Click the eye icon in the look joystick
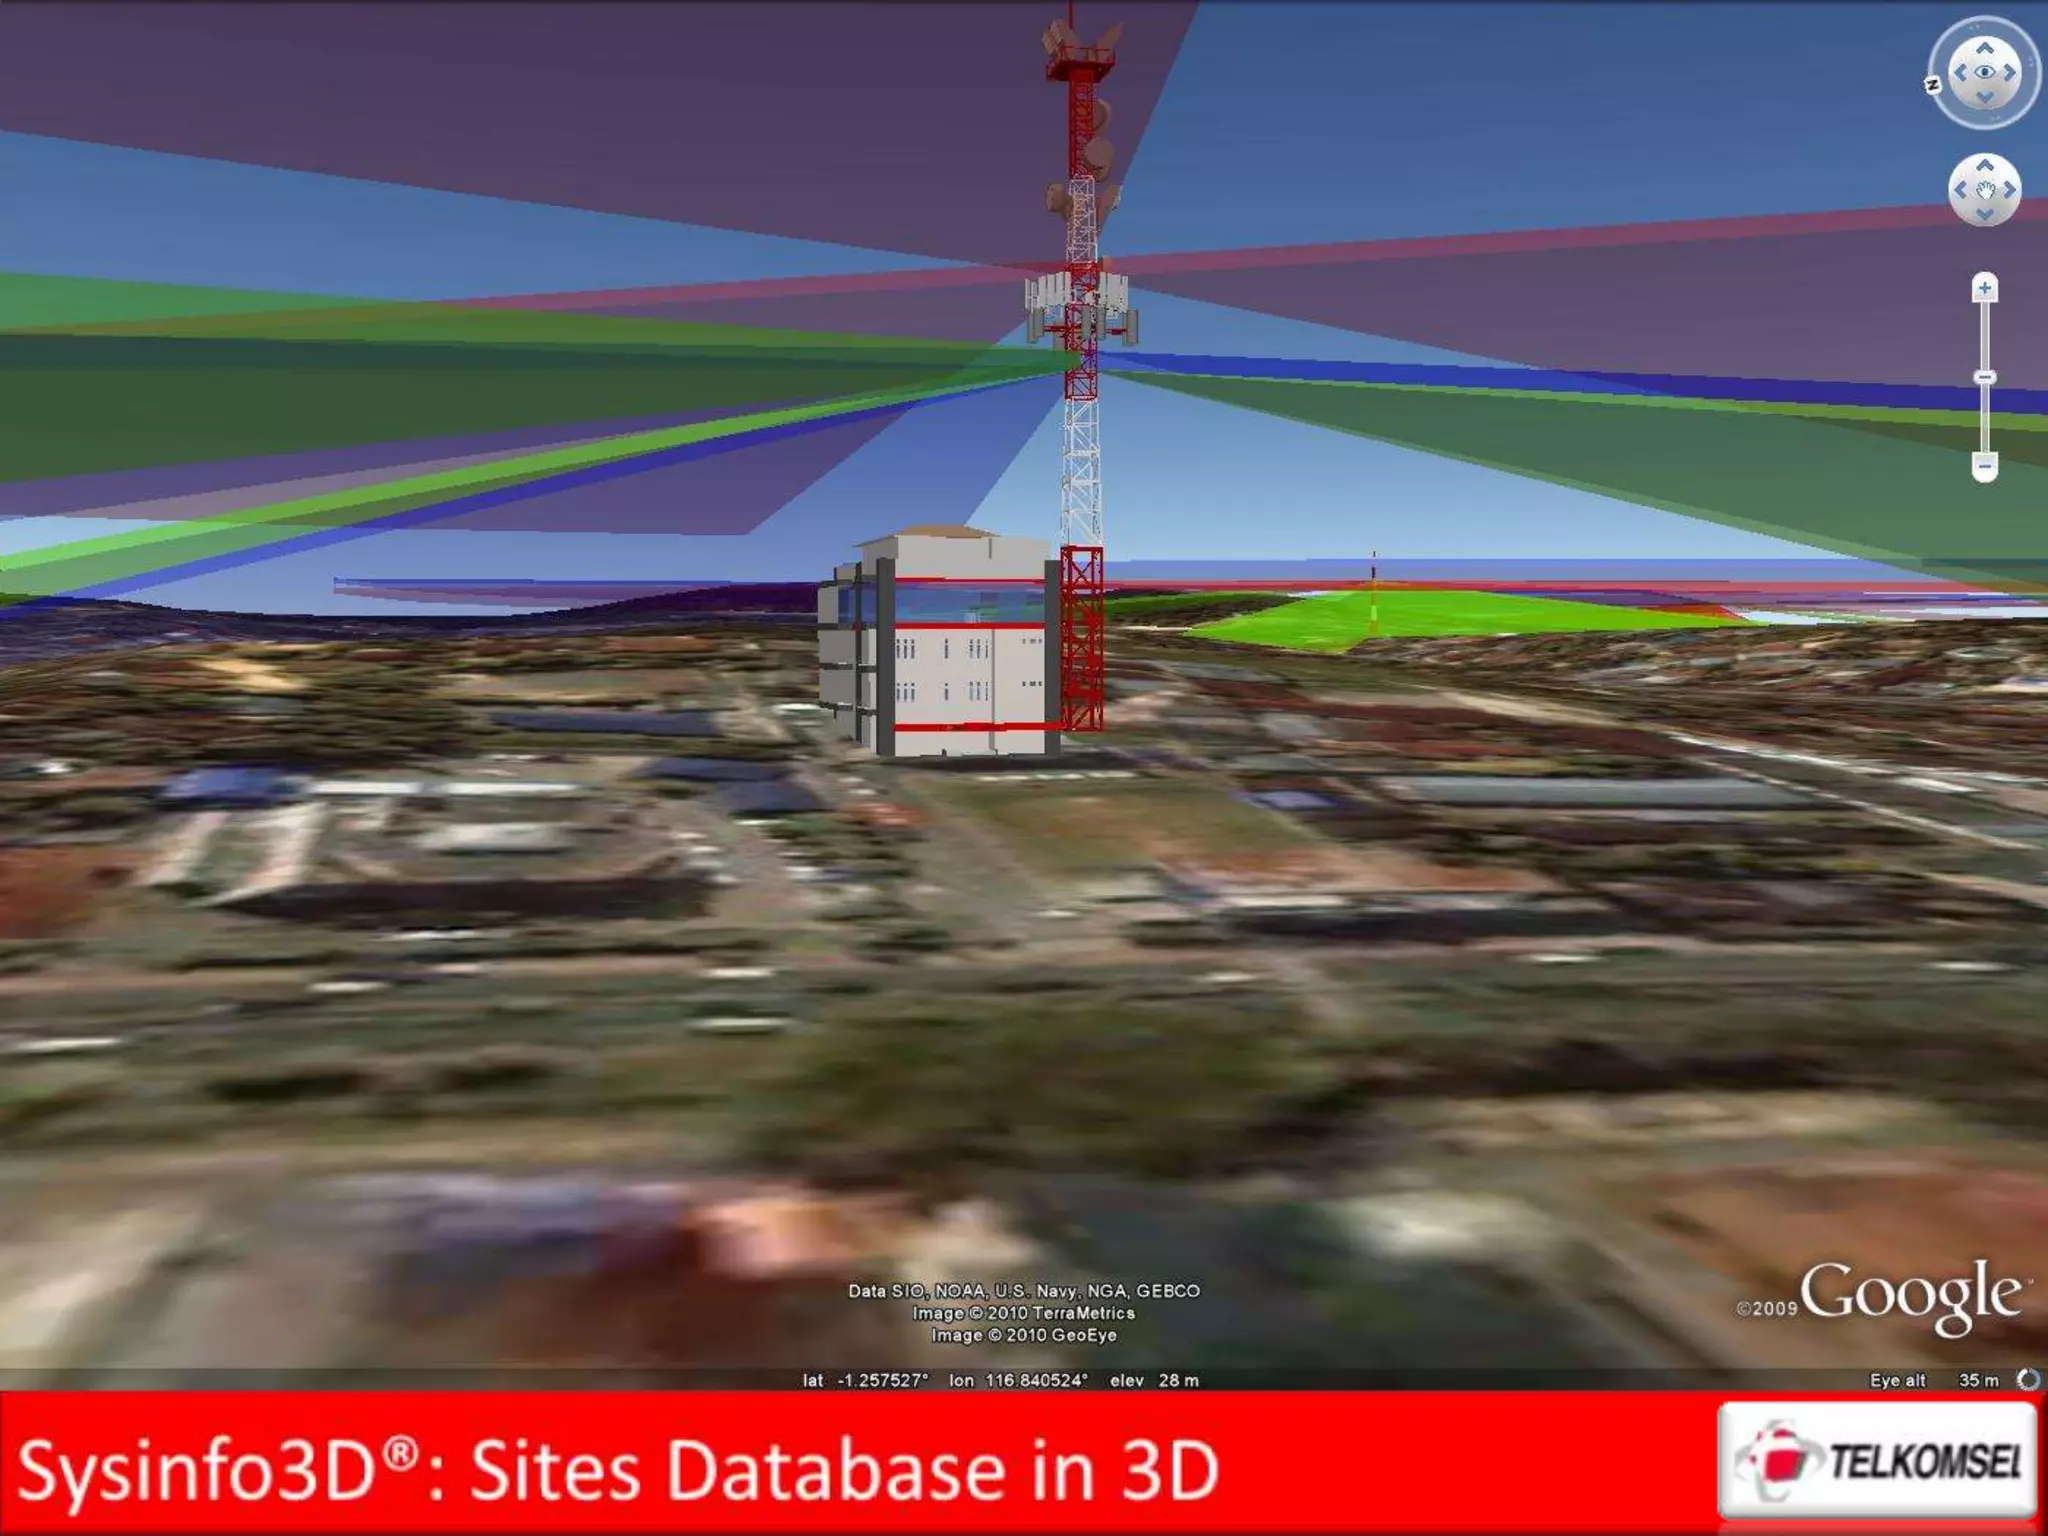 1985,73
